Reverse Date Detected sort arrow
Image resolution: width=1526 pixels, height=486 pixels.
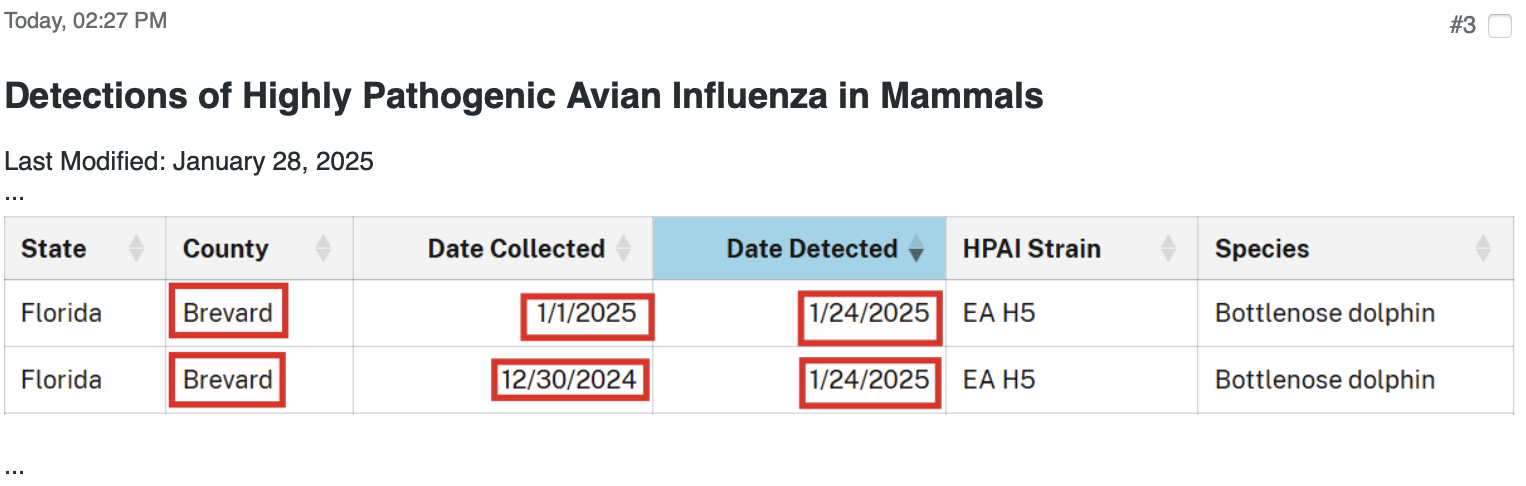click(915, 248)
